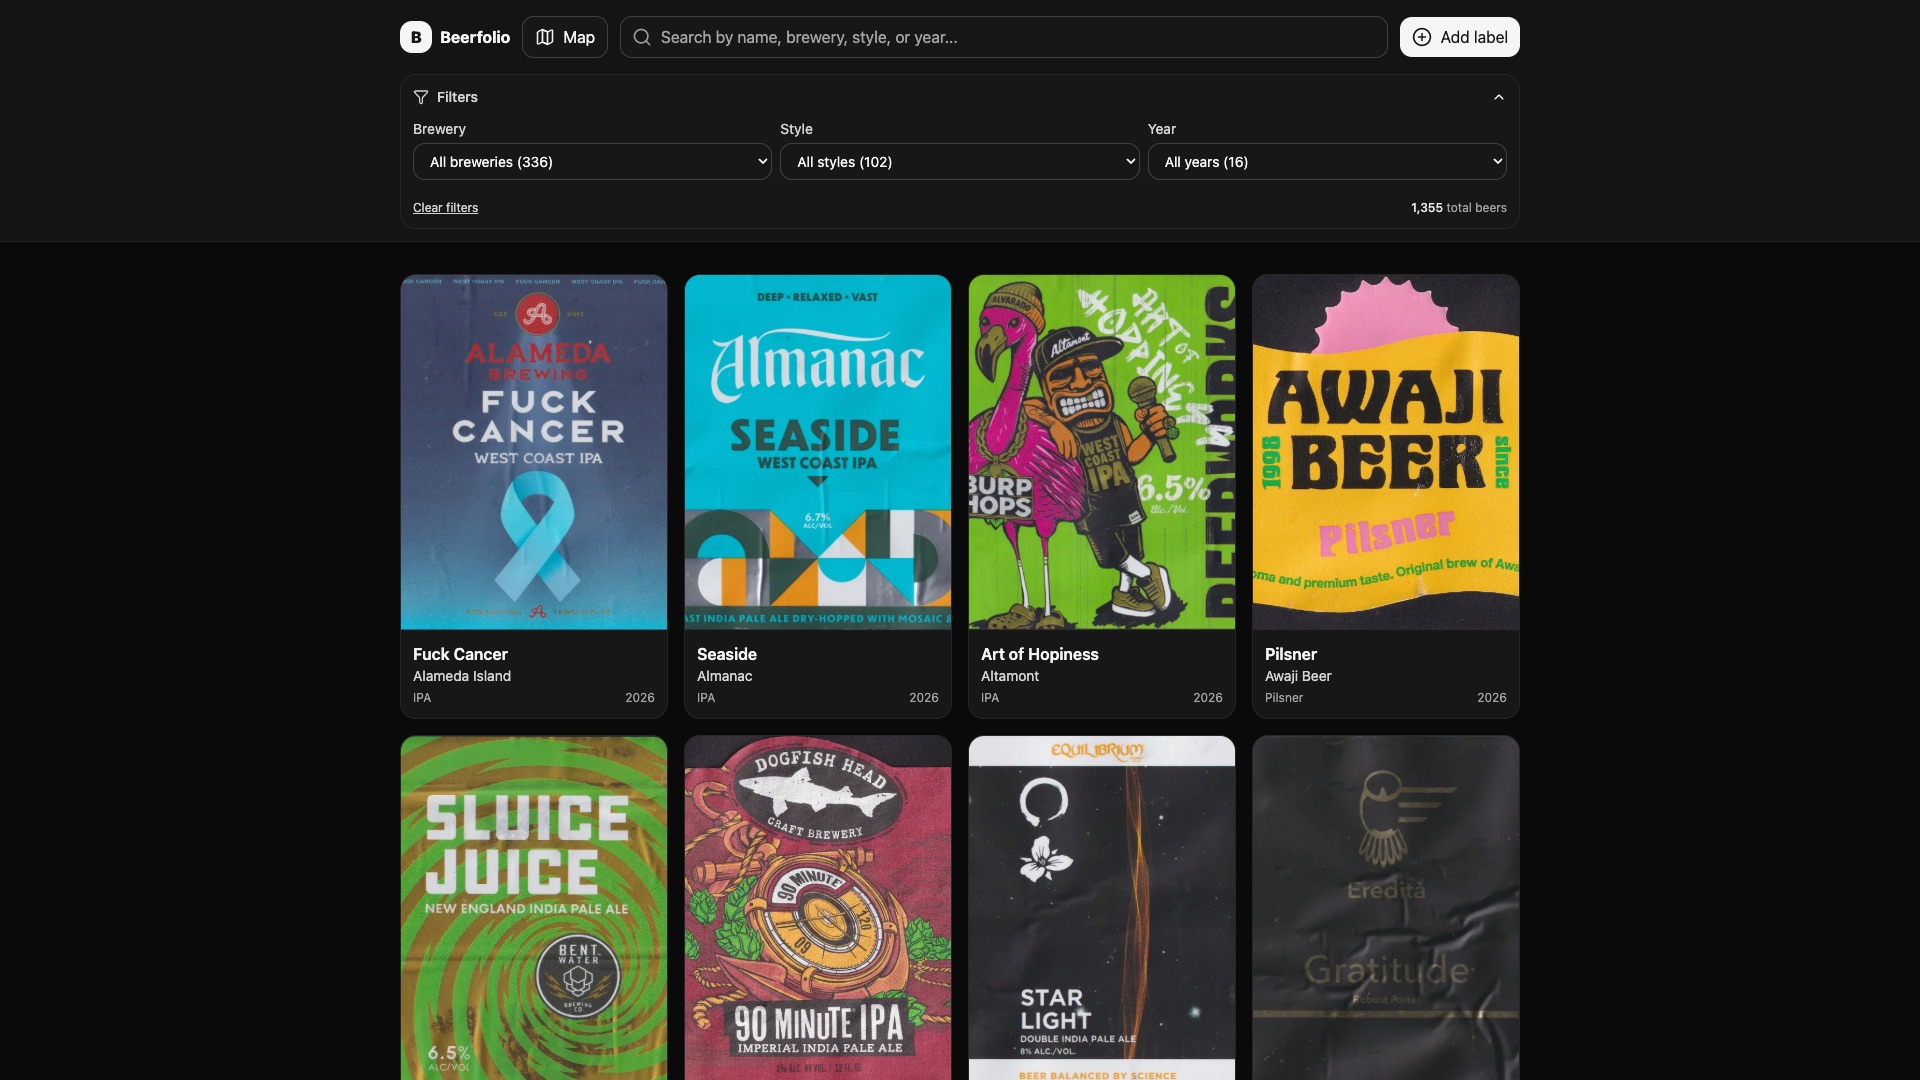The width and height of the screenshot is (1920, 1080).
Task: Click the 1,355 total beers count
Action: coord(1459,208)
